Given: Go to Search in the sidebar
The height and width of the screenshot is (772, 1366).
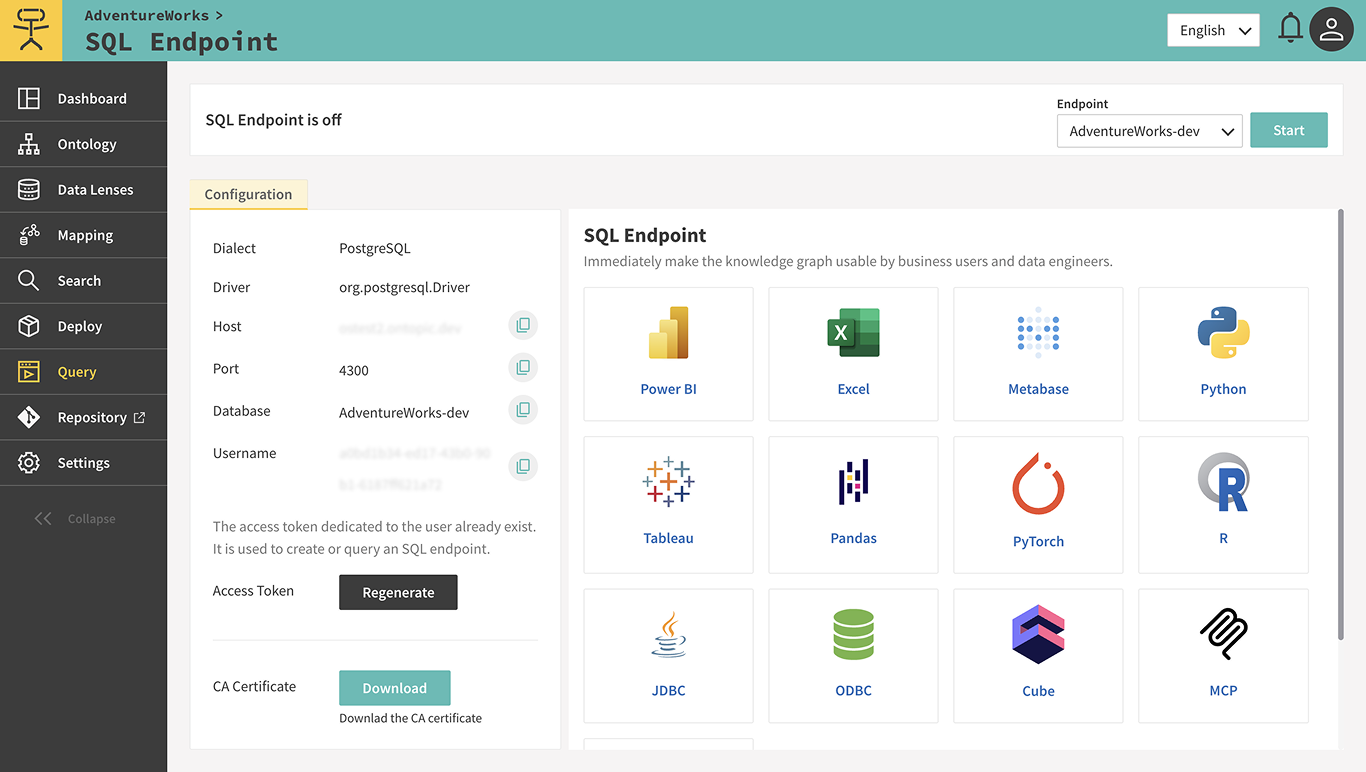Looking at the screenshot, I should point(83,280).
